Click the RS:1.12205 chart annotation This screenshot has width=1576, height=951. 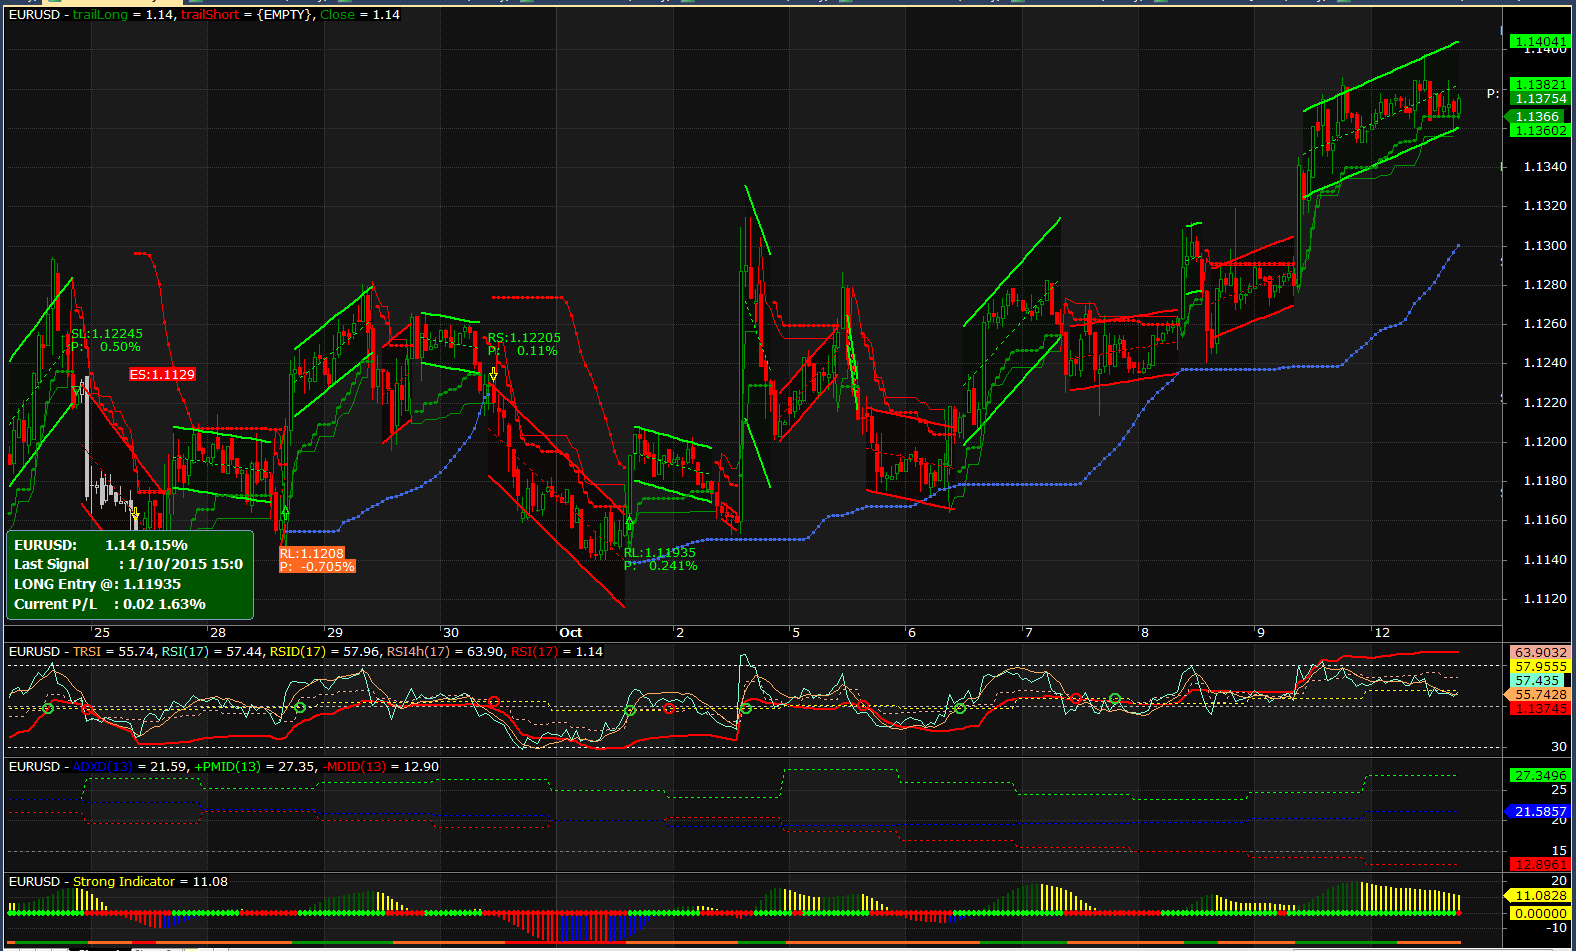point(524,338)
